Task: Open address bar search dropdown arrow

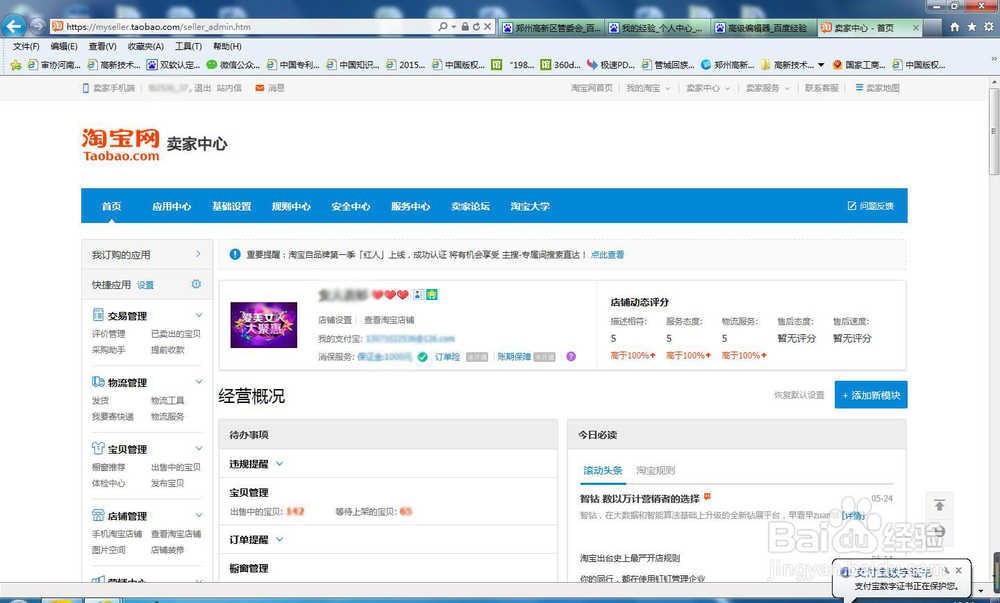Action: click(x=453, y=27)
